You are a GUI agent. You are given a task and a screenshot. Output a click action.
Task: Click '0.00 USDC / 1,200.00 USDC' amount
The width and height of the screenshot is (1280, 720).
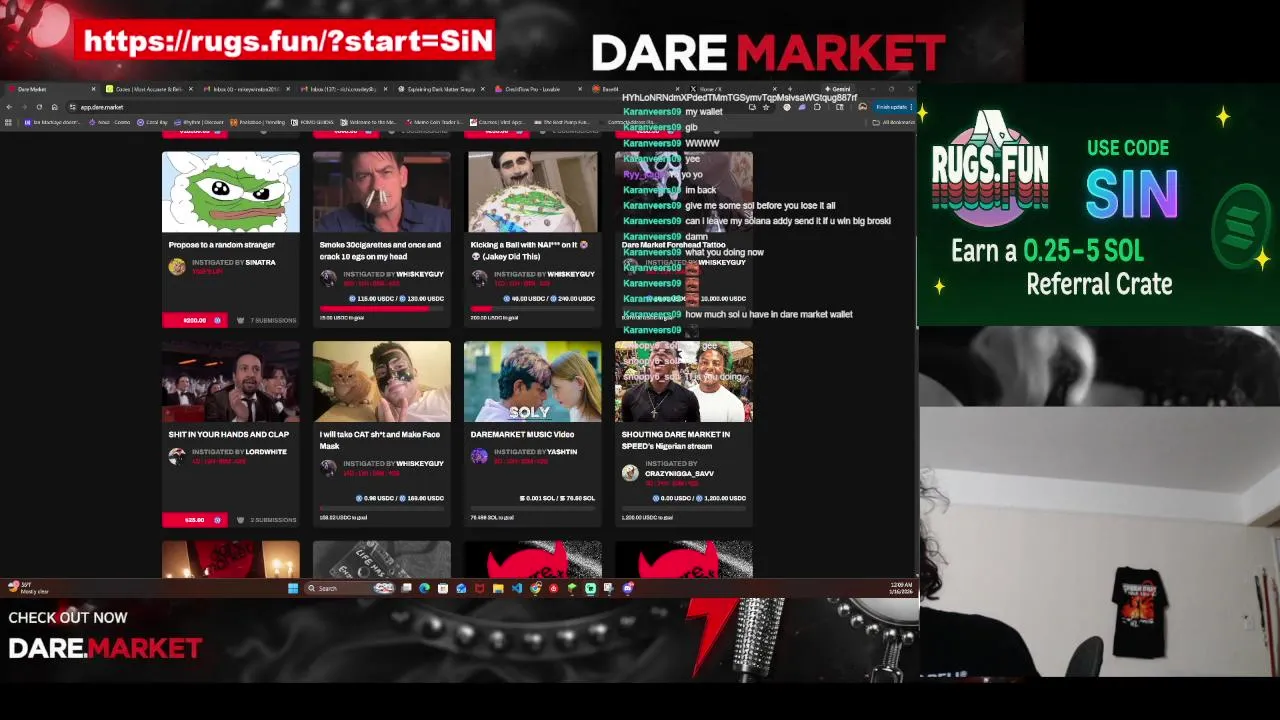700,498
